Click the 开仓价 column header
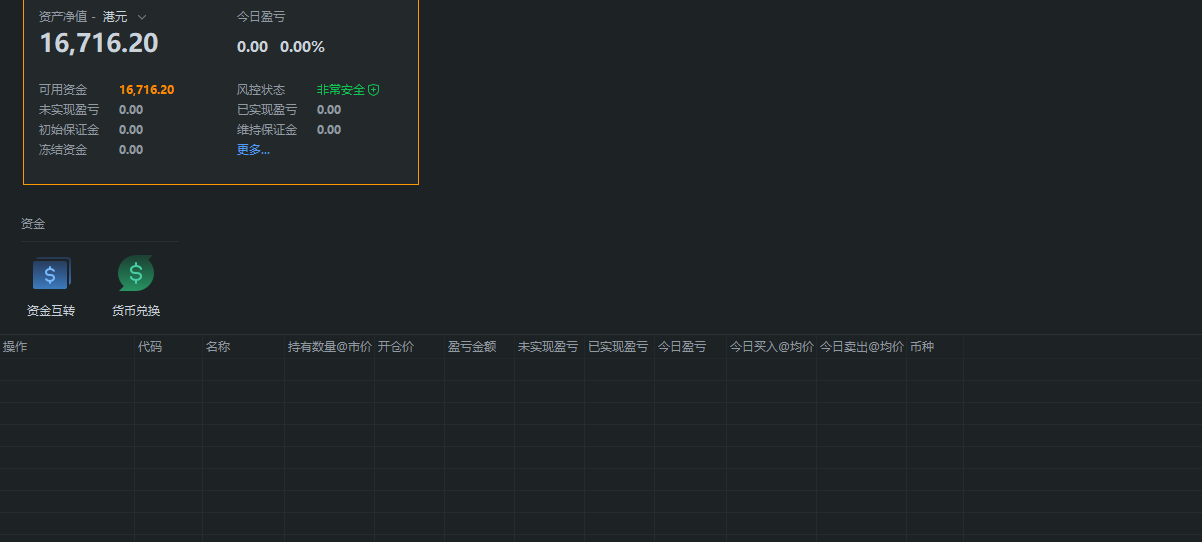This screenshot has width=1202, height=542. [x=396, y=347]
